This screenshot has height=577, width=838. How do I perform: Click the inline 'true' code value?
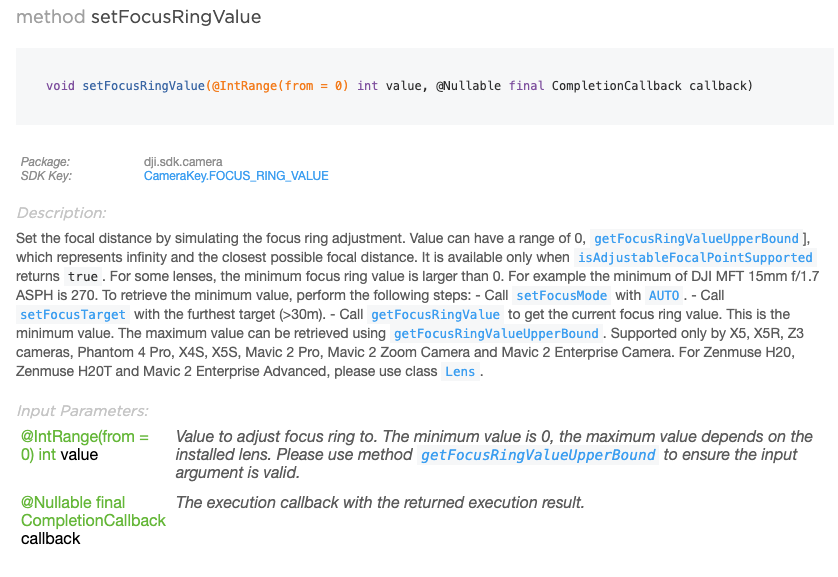tap(83, 276)
